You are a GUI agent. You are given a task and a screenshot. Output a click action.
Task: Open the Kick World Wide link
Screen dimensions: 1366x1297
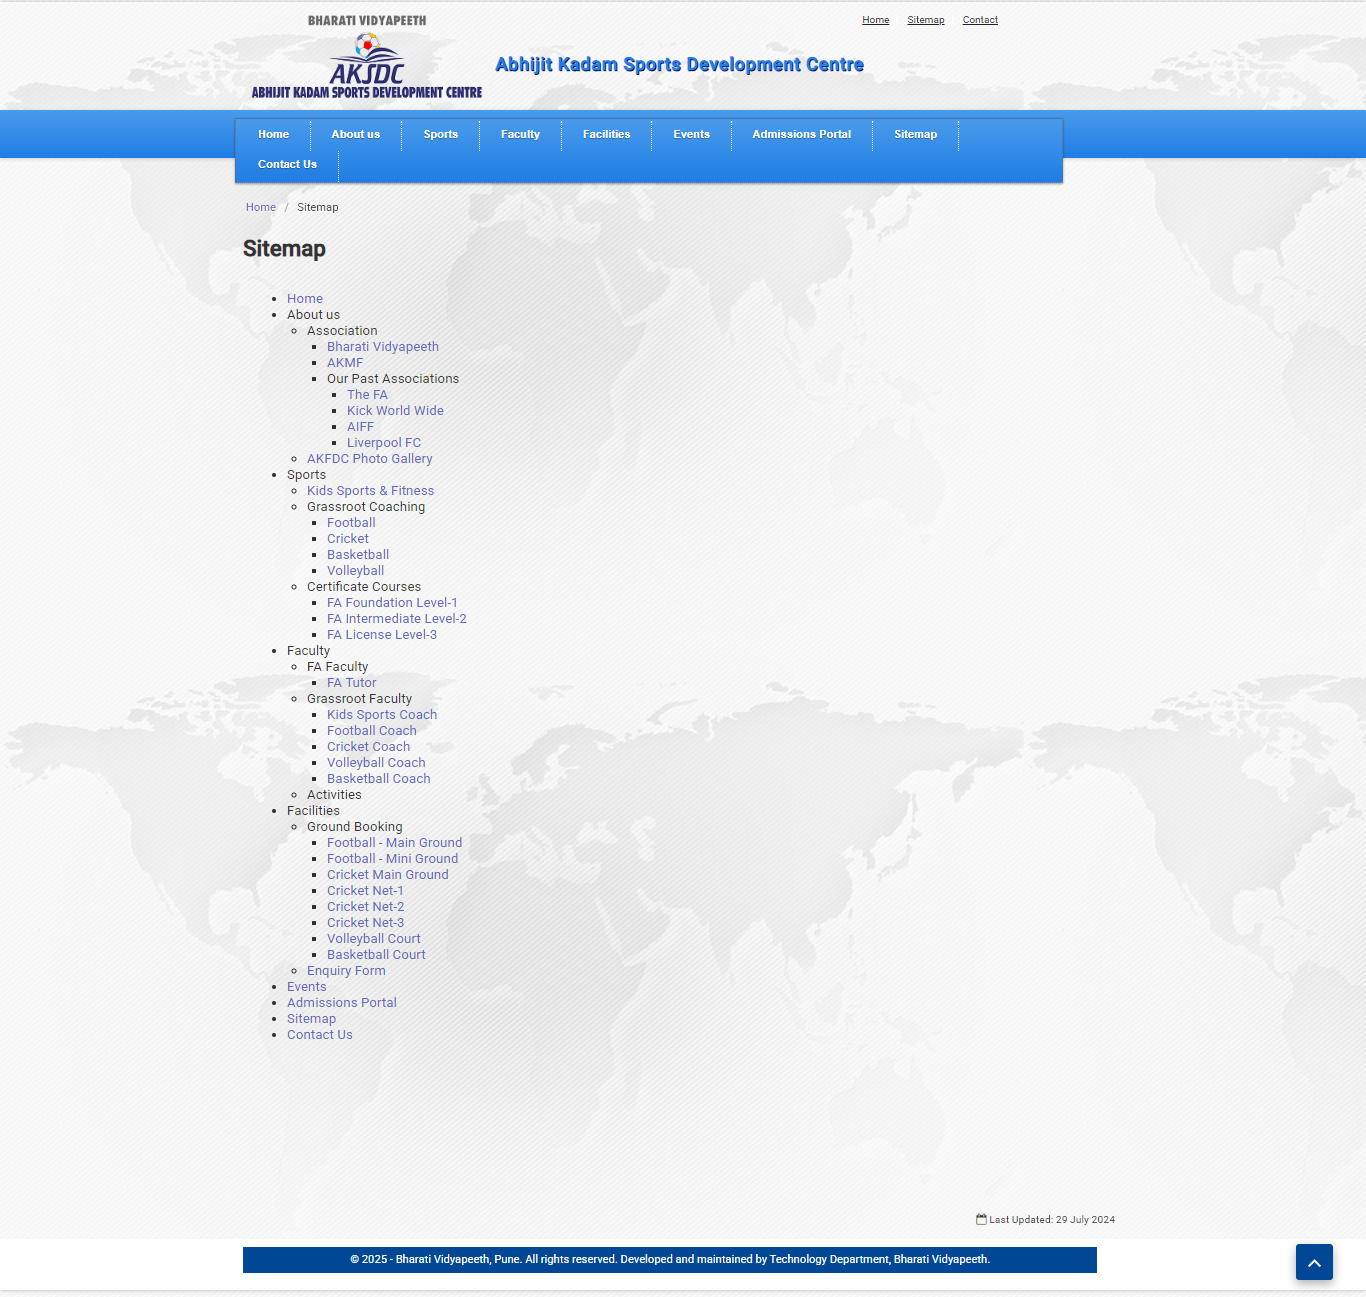(x=395, y=411)
